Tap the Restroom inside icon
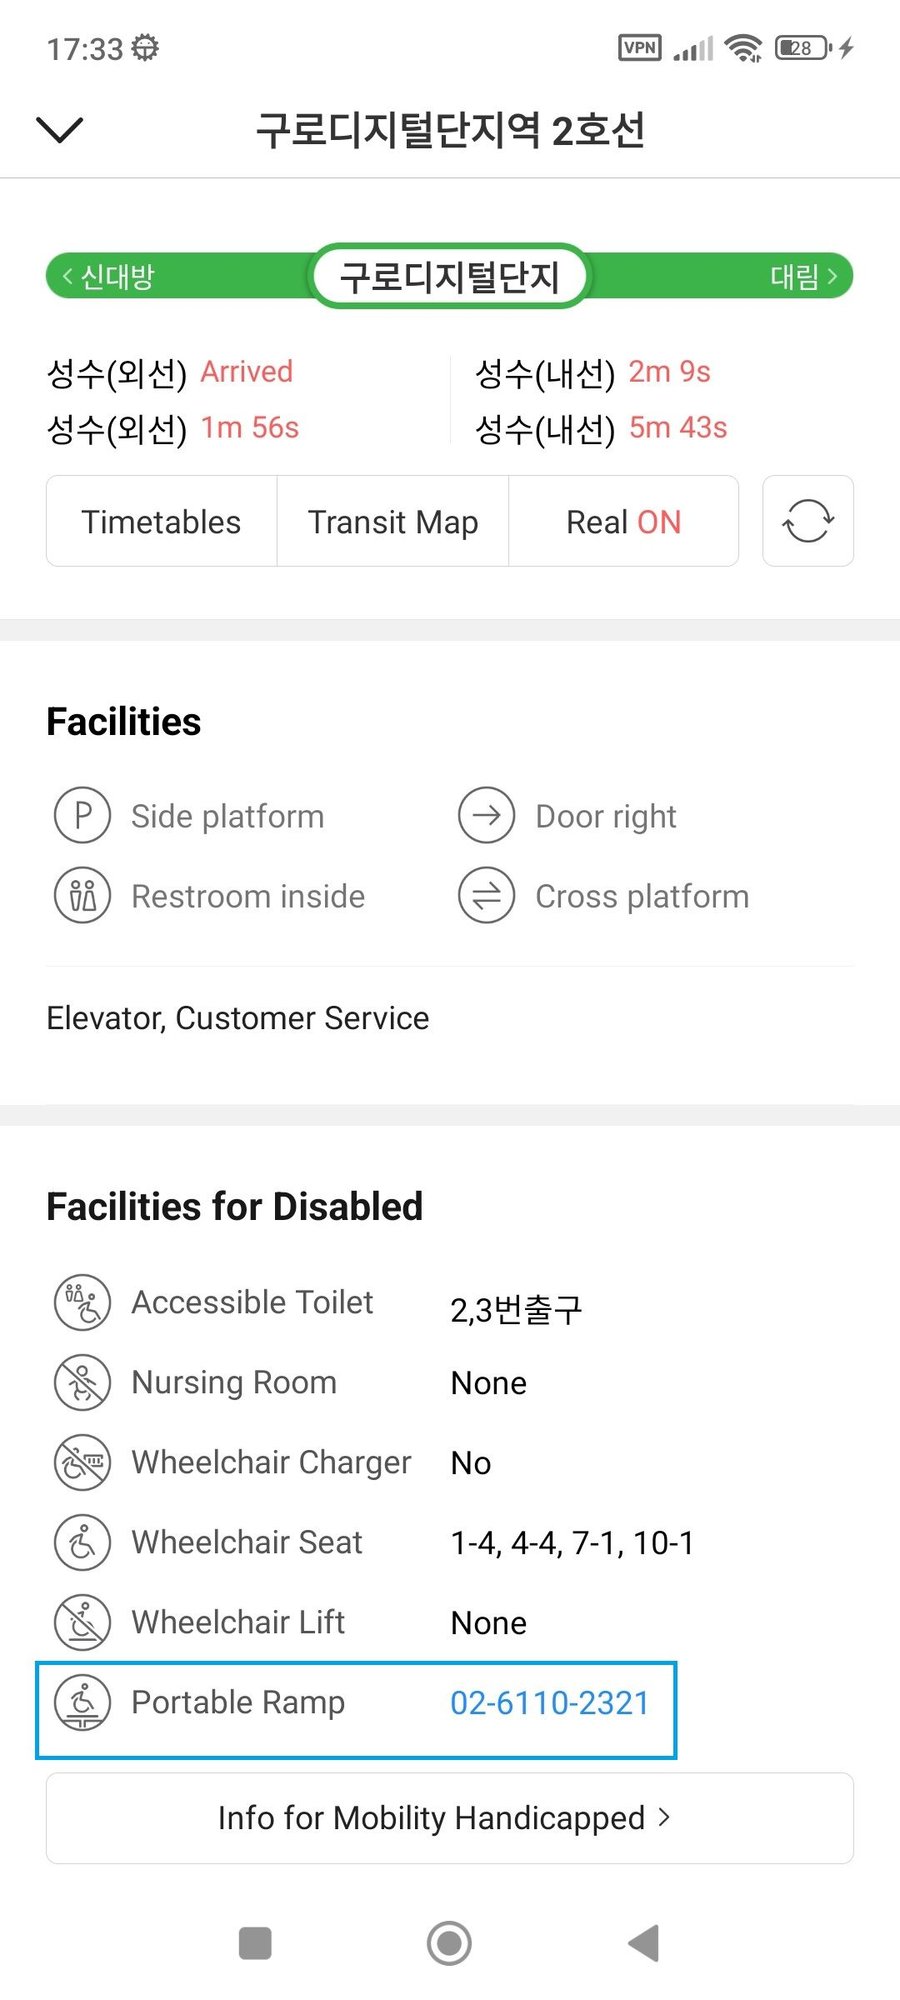This screenshot has width=900, height=2000. (83, 896)
